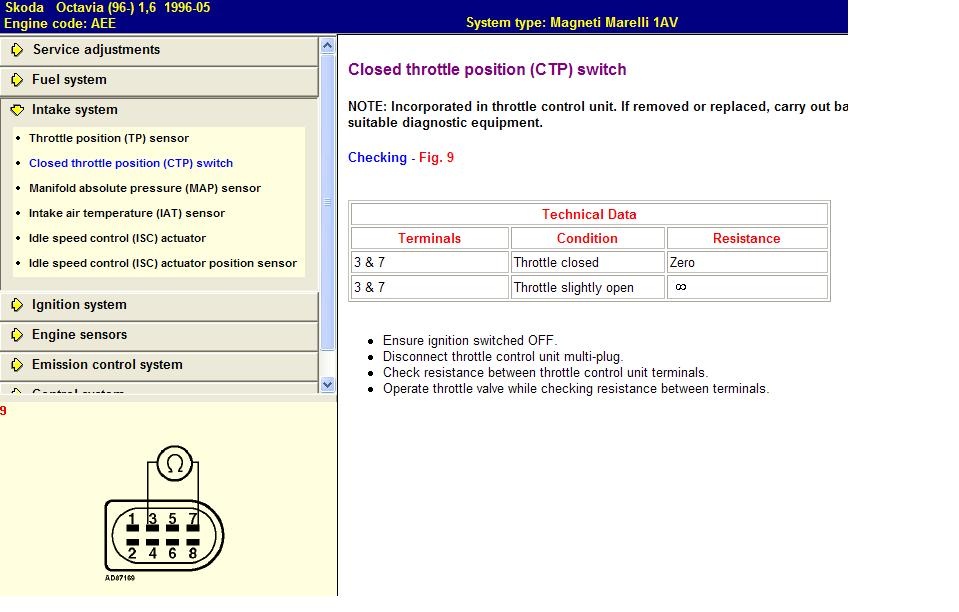Collapse Intake system via its arrow icon
959x612 pixels.
pos(17,109)
